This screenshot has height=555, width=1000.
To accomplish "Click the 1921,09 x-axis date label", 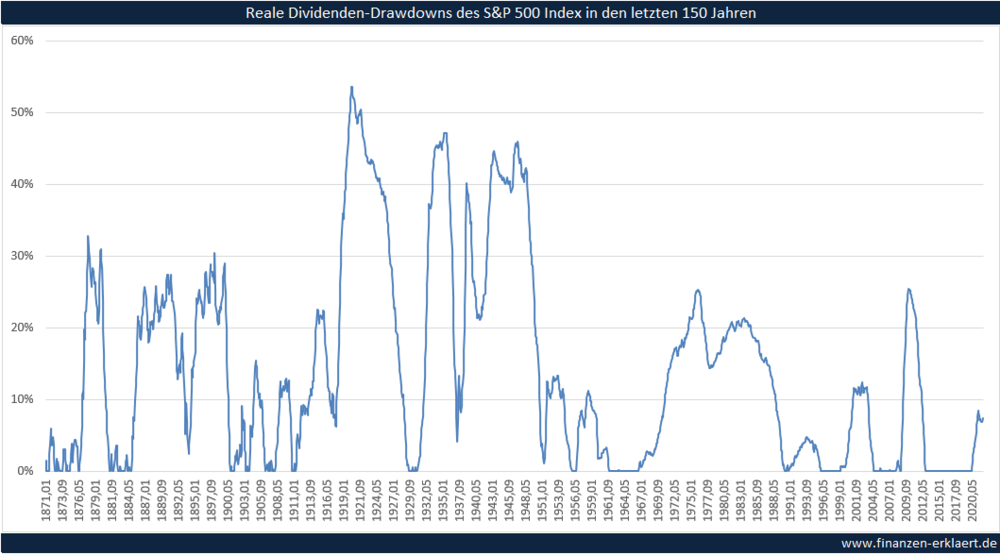I will [360, 500].
